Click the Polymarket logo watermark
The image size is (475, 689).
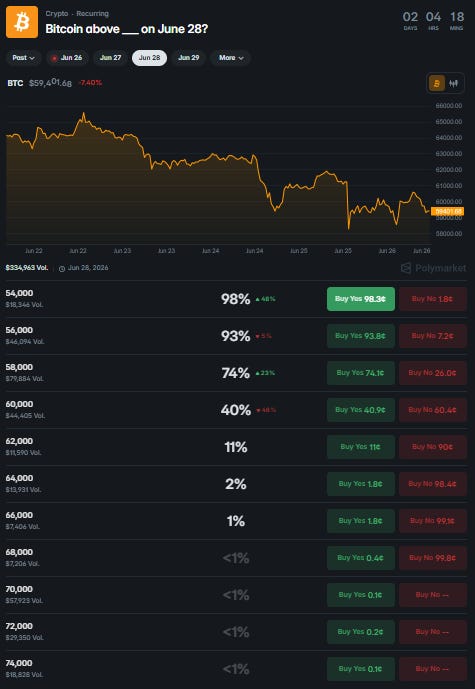tap(433, 268)
